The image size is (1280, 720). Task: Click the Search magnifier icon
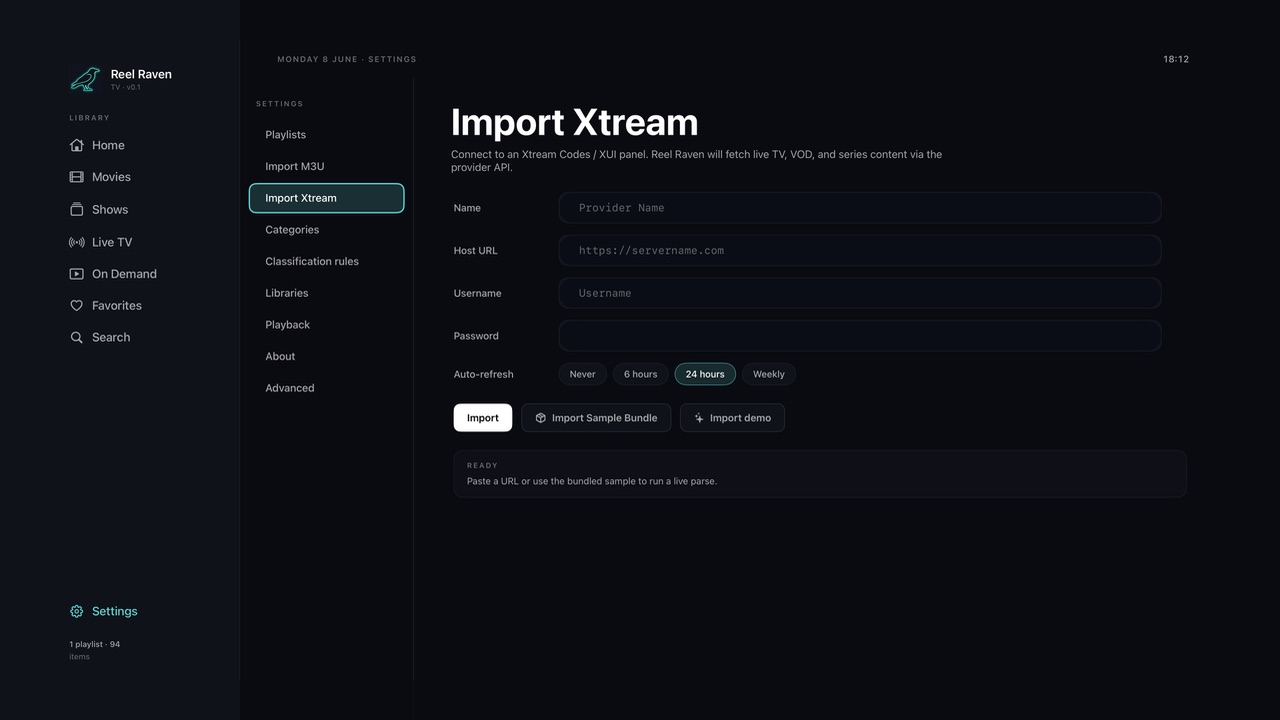[76, 338]
